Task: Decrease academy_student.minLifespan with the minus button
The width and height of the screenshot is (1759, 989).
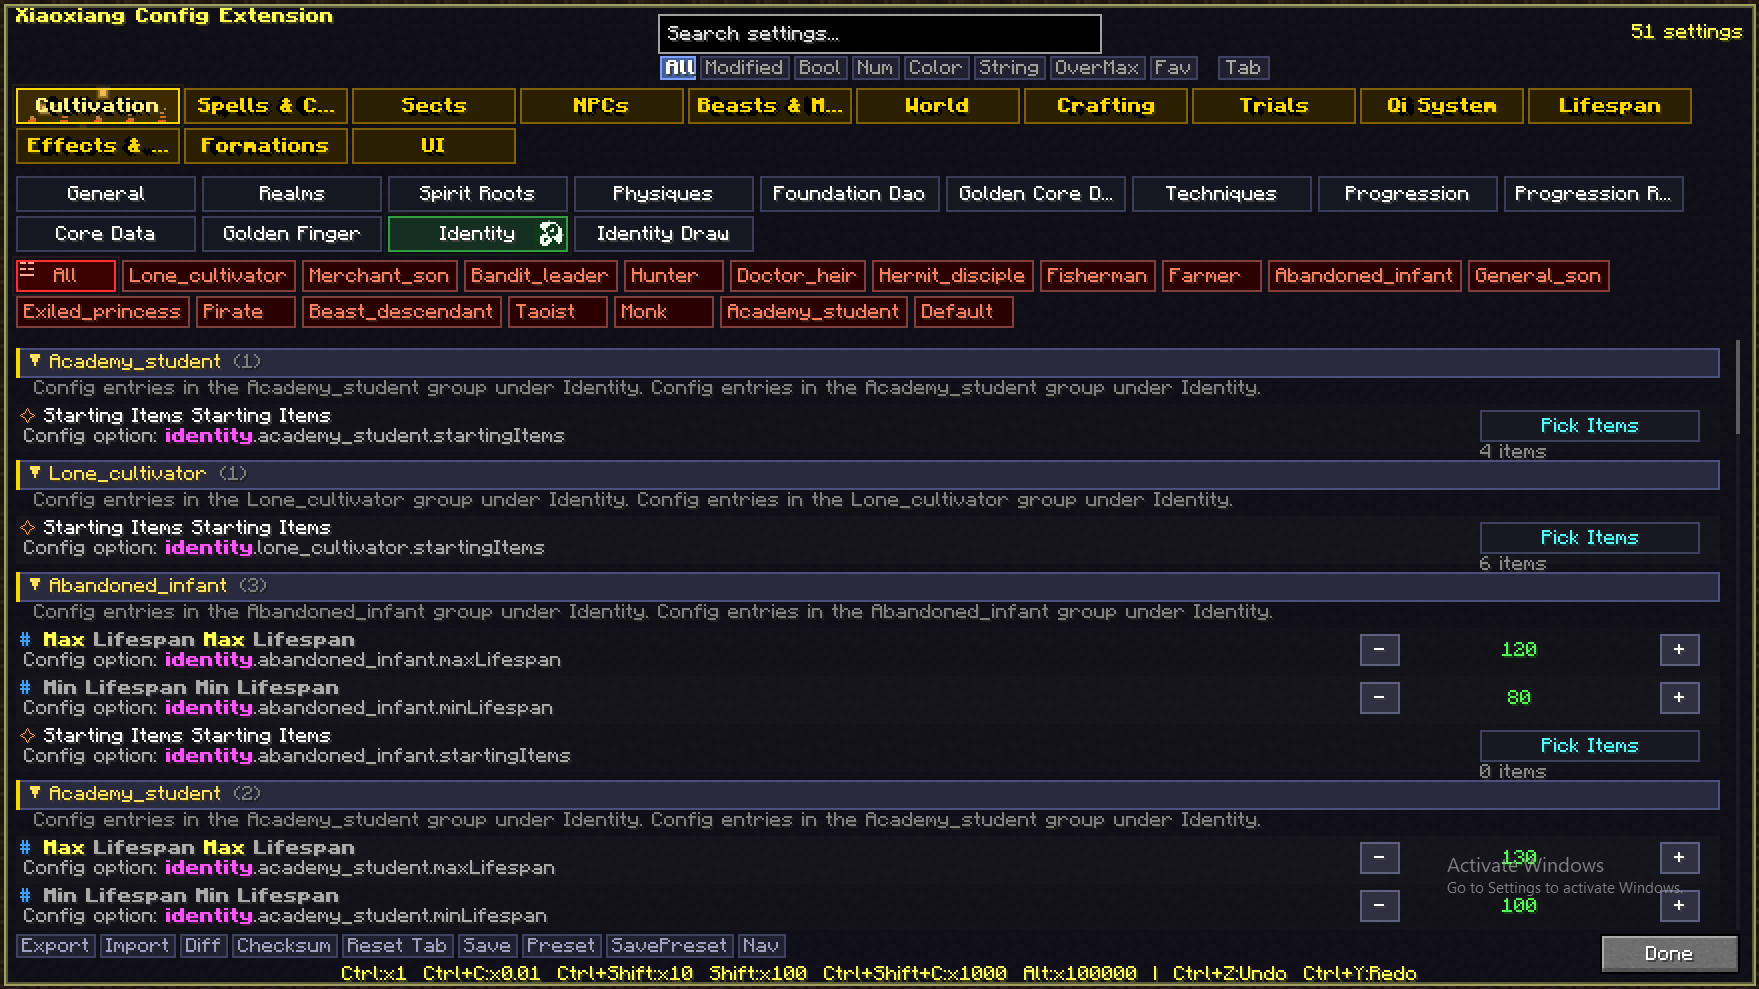Action: [x=1379, y=905]
